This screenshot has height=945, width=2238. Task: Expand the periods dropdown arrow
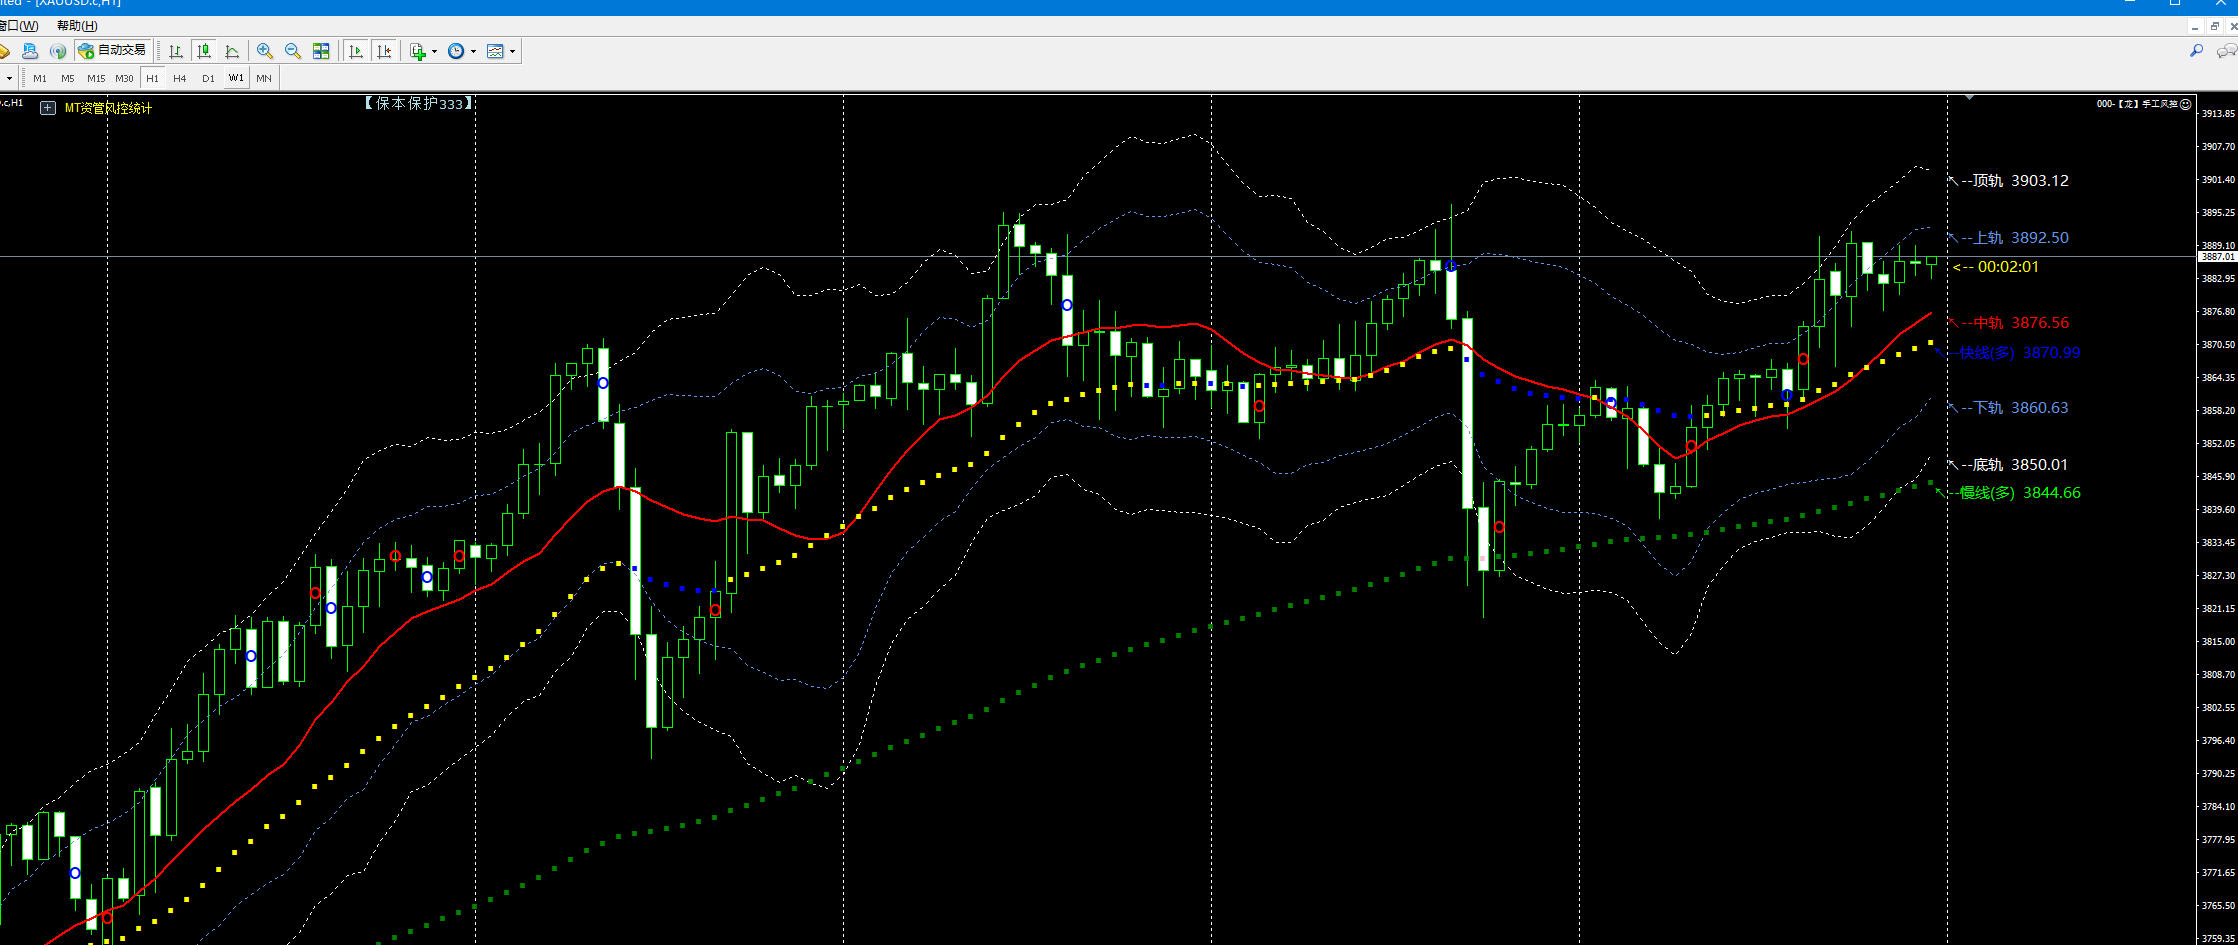point(473,51)
